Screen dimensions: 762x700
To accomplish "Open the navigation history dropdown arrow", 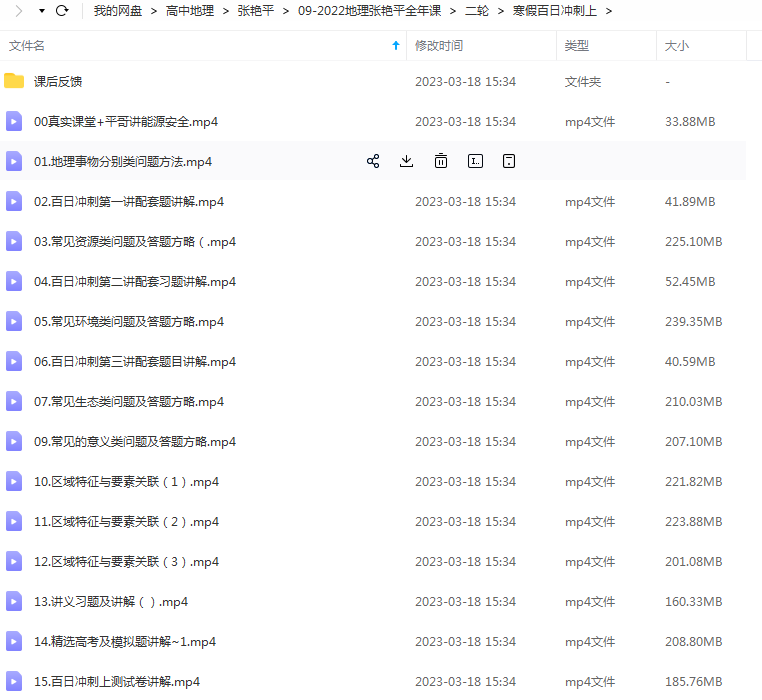I will coord(41,11).
